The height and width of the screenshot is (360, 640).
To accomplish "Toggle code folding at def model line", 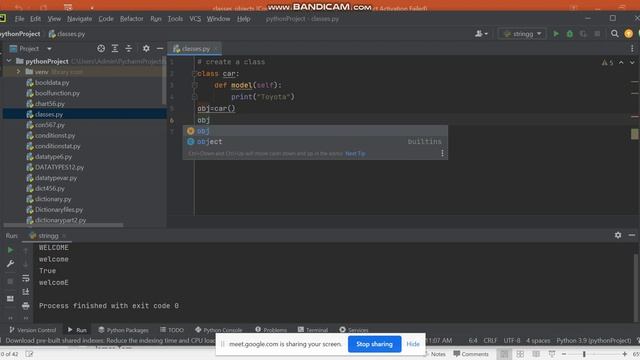I will coord(195,85).
